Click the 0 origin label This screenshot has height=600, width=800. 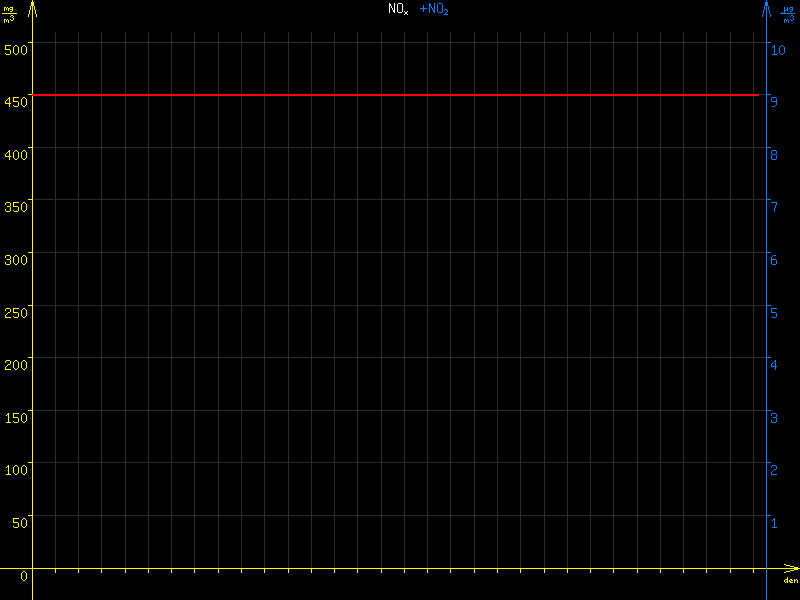24,576
